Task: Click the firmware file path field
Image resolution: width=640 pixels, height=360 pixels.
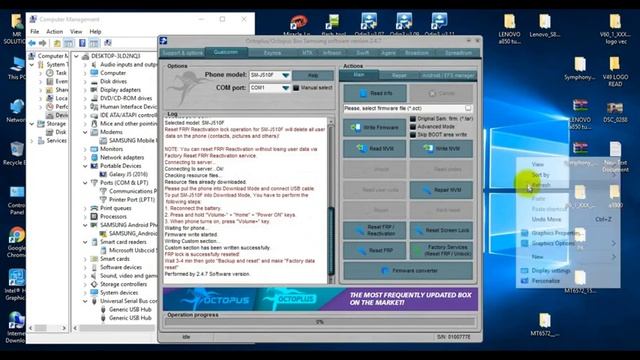Action: point(404,108)
